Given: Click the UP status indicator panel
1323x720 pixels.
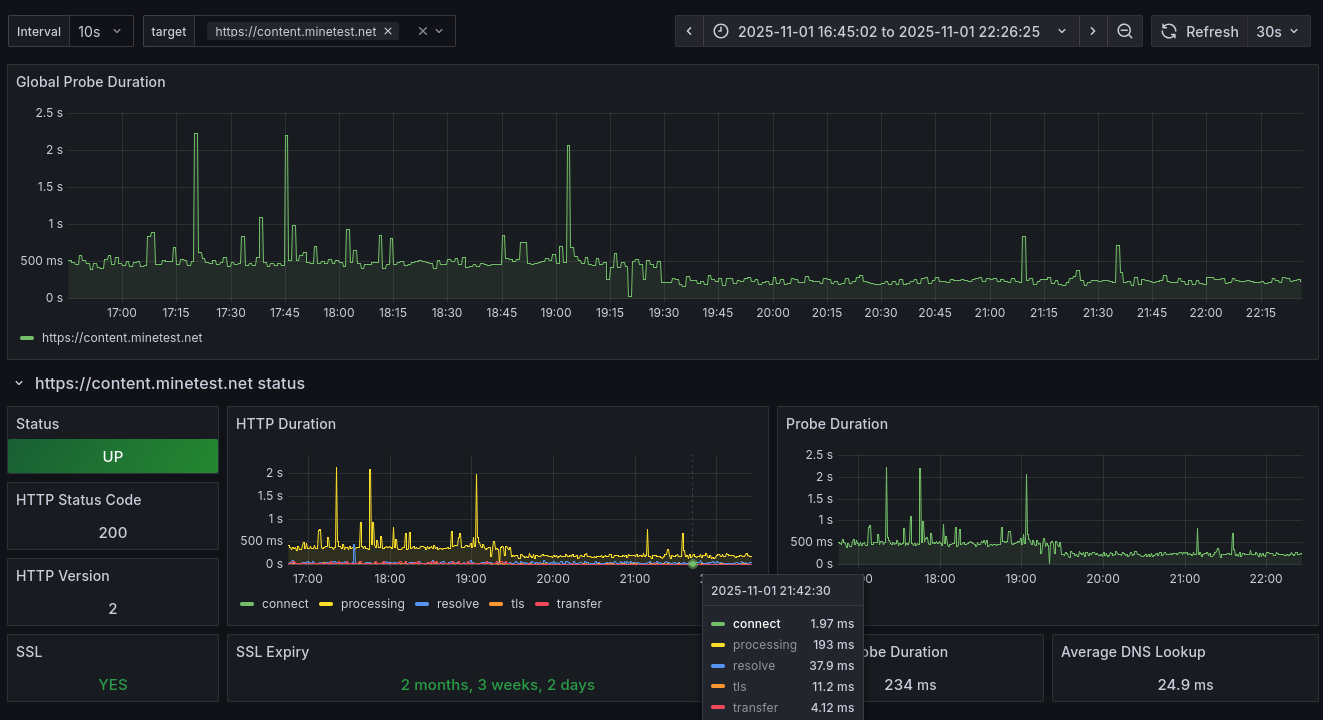Looking at the screenshot, I should 113,456.
